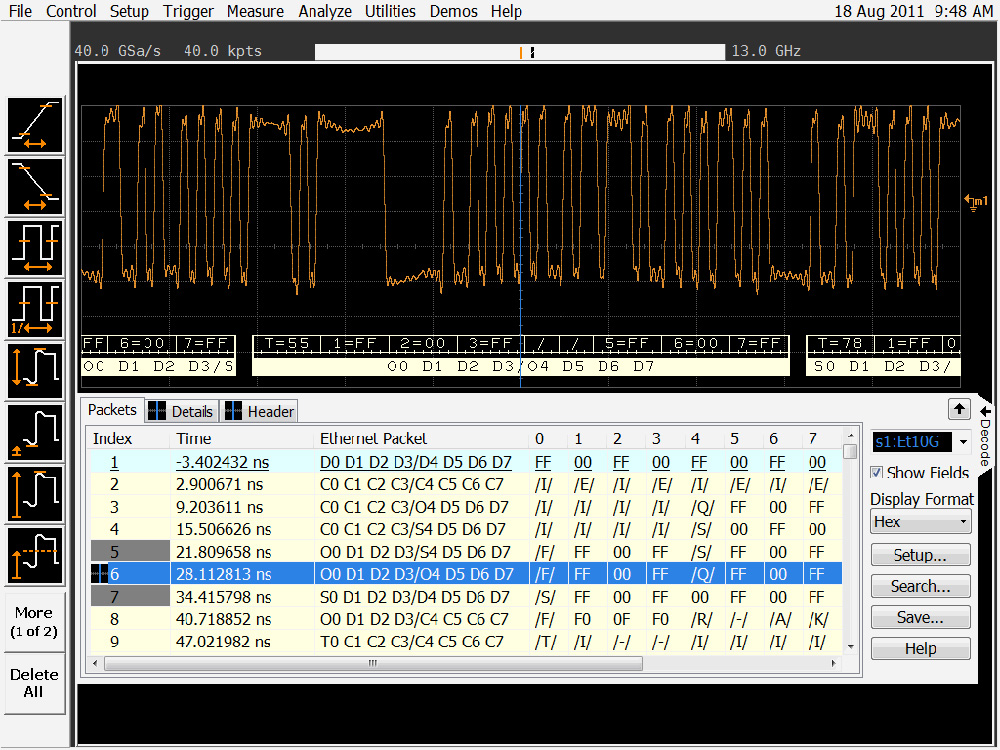Click the dashed-line voltage measurement icon
This screenshot has height=750, width=1000.
(35, 555)
